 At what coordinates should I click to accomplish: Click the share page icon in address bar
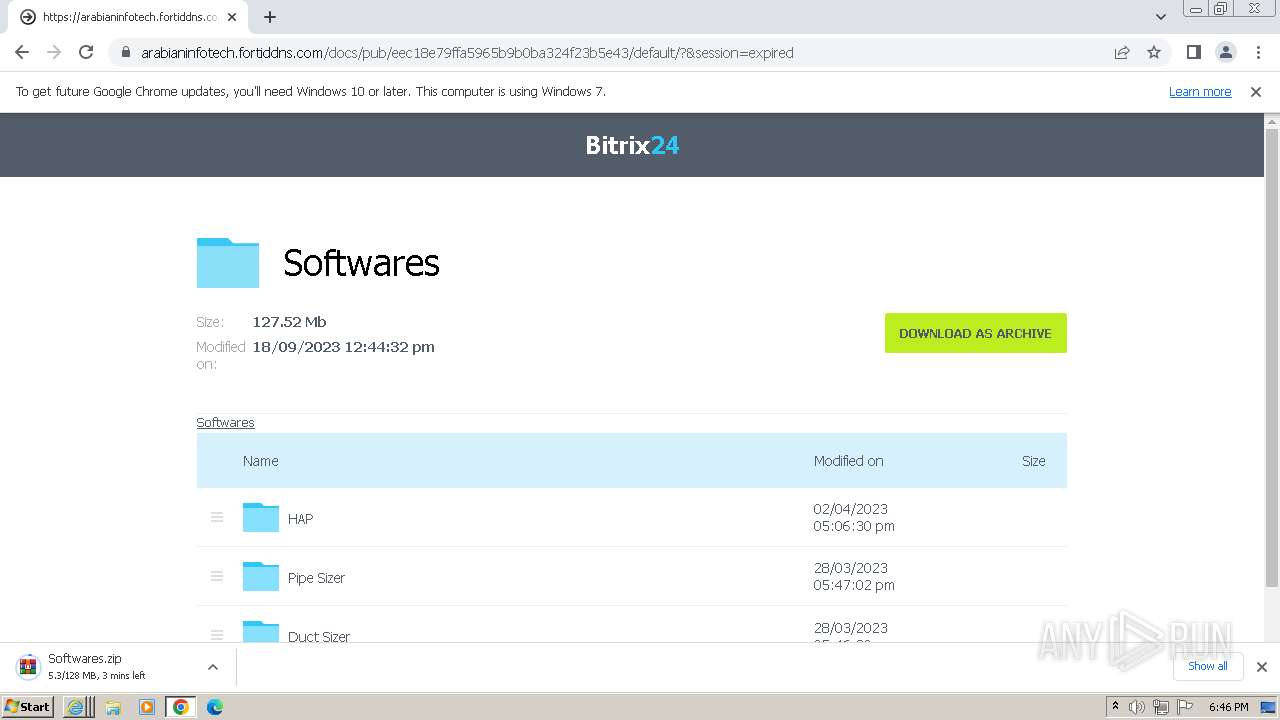[x=1122, y=52]
